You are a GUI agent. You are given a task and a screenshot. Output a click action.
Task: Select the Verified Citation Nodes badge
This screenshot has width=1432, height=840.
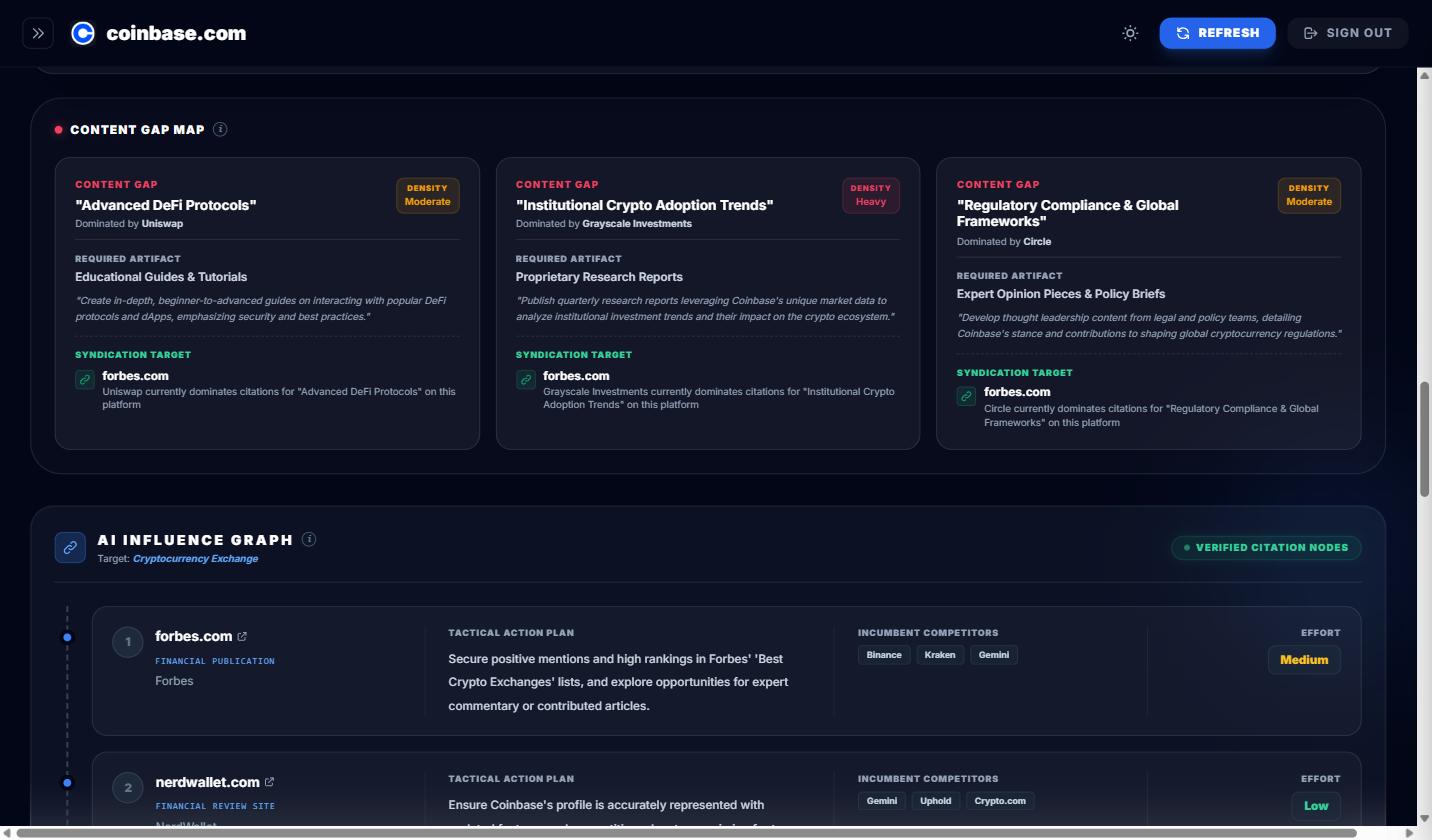(x=1266, y=547)
